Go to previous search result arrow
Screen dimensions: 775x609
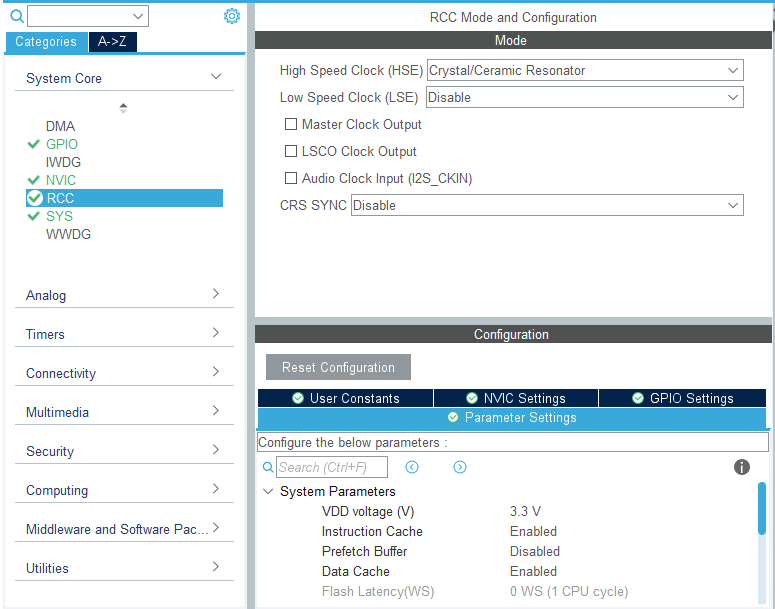(412, 467)
